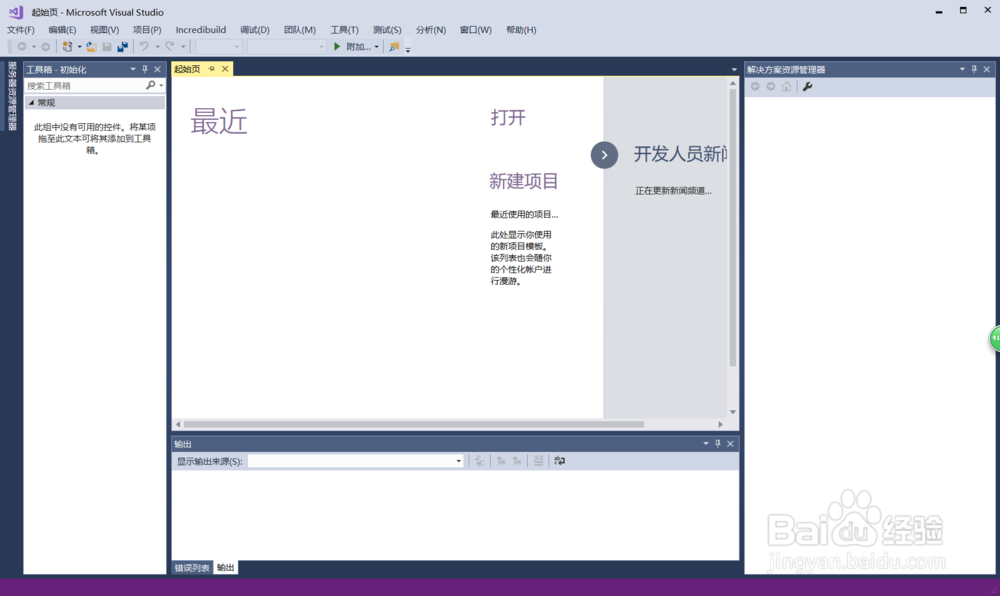Click the circular arrow beside 开发人员新闻
This screenshot has width=1000, height=596.
604,155
